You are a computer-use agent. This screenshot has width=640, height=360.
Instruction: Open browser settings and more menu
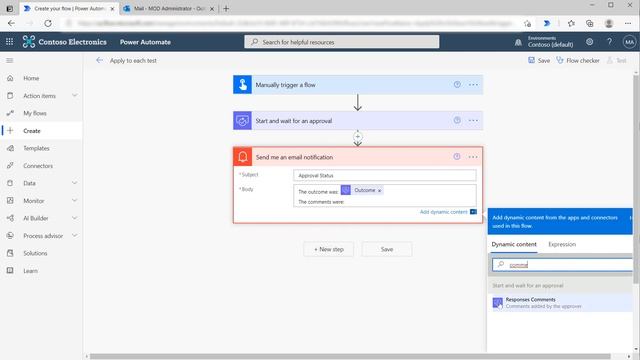click(x=628, y=23)
